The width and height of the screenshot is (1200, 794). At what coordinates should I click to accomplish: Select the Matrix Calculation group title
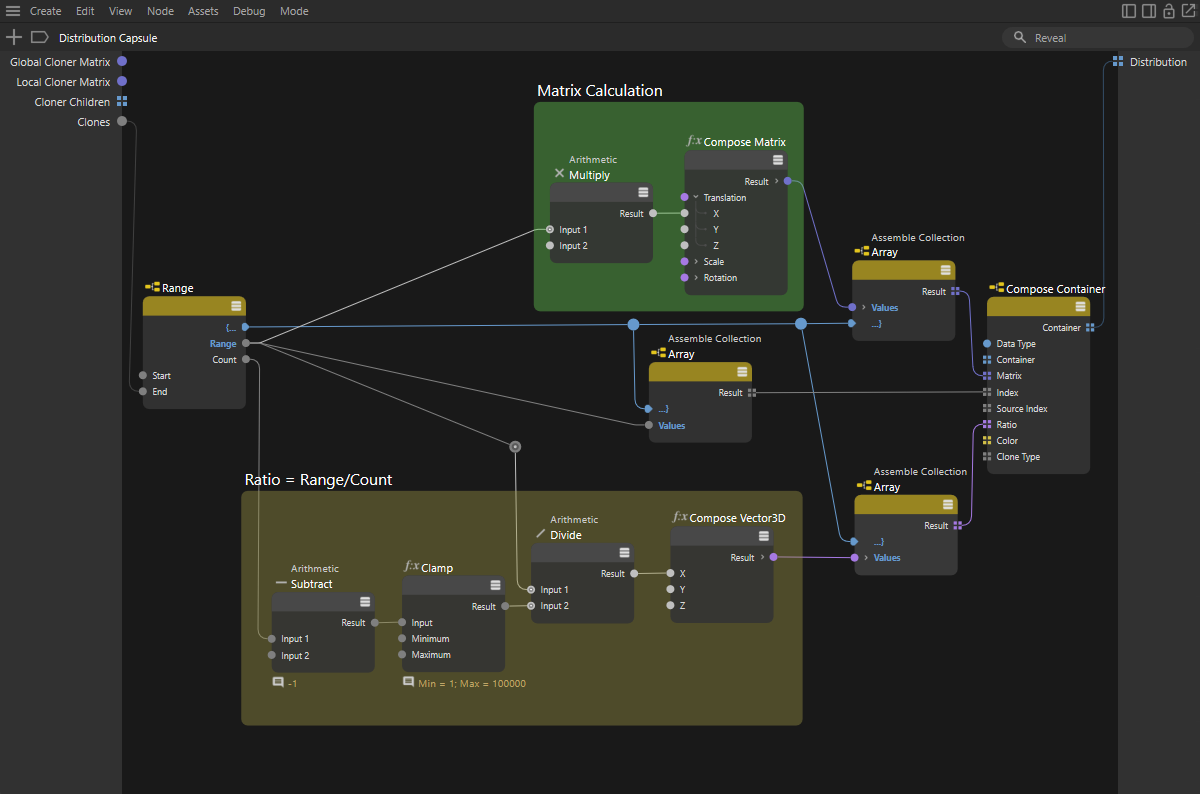(x=599, y=91)
